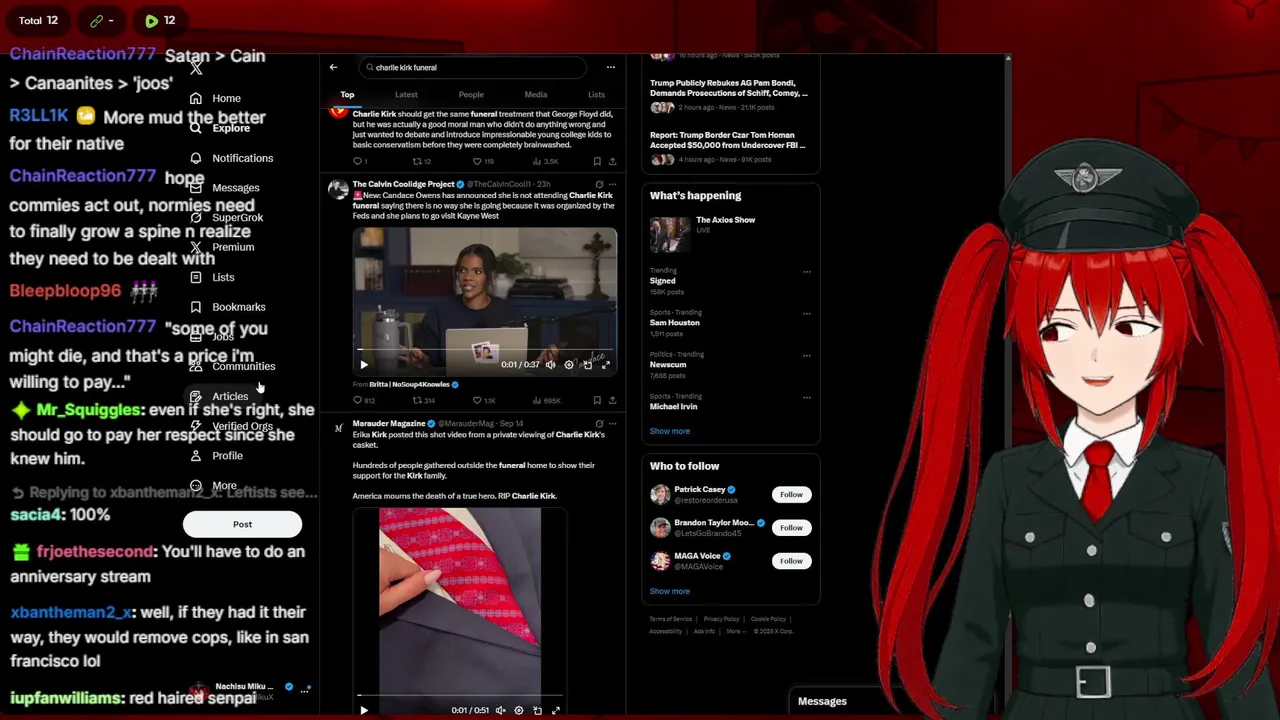Like the Calvin Coolidge Project post
1280x720 pixels.
pos(483,400)
